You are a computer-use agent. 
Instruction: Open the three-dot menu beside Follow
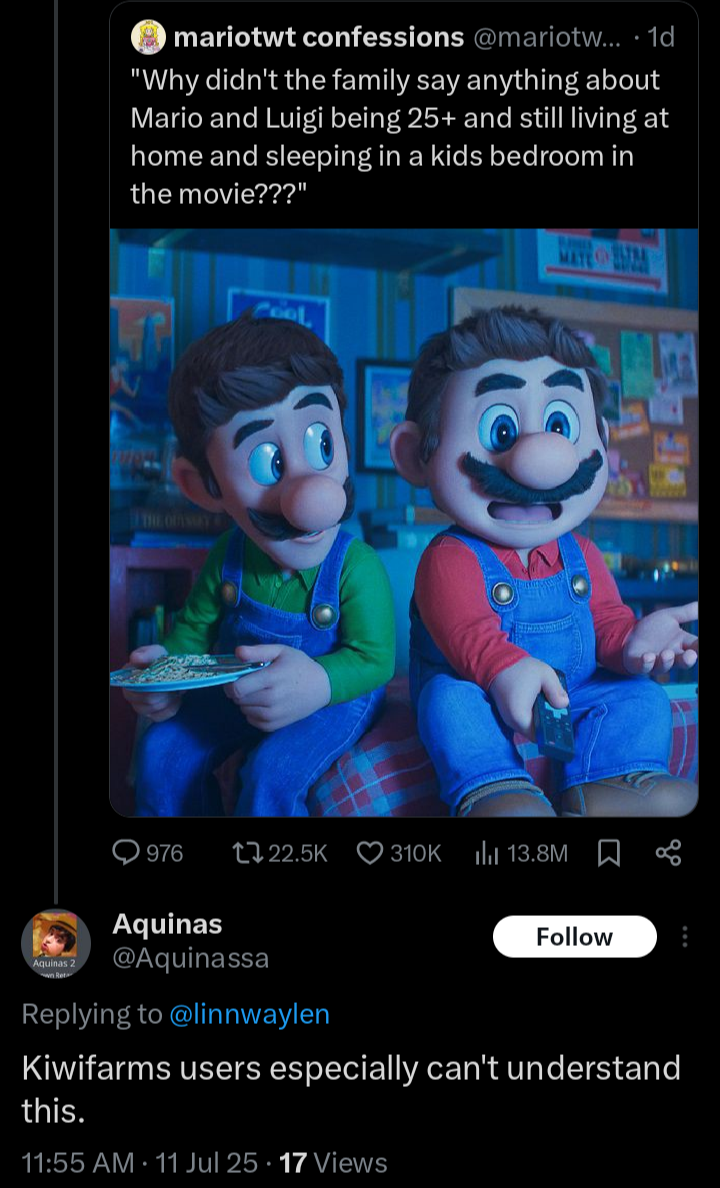click(x=684, y=936)
